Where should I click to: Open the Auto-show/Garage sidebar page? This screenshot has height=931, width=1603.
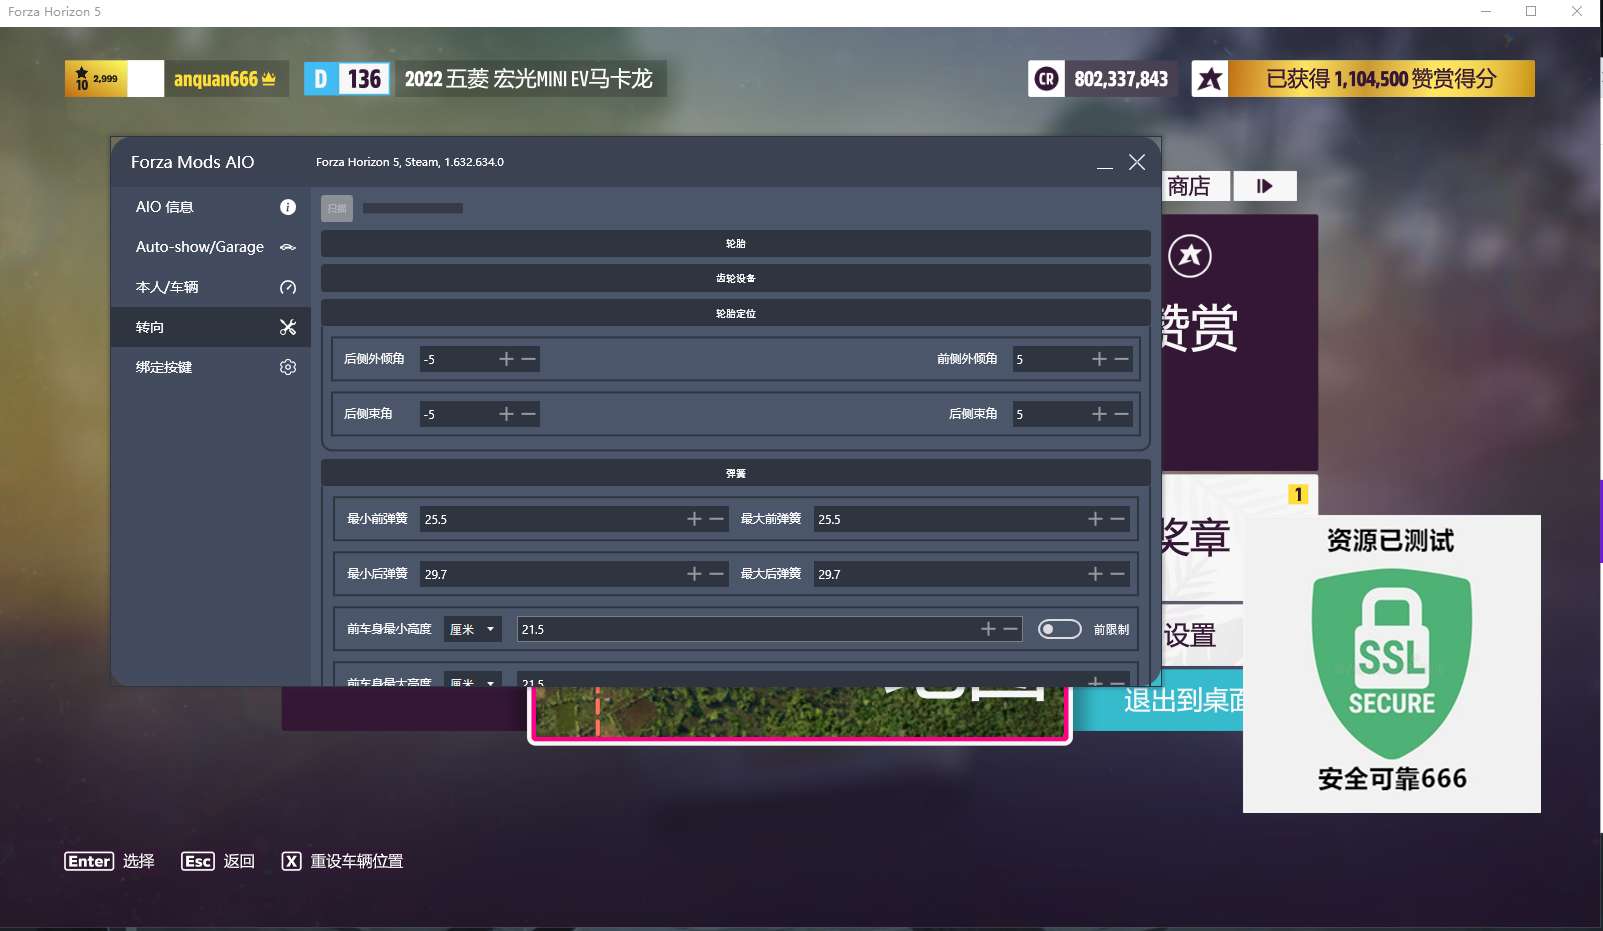(211, 247)
